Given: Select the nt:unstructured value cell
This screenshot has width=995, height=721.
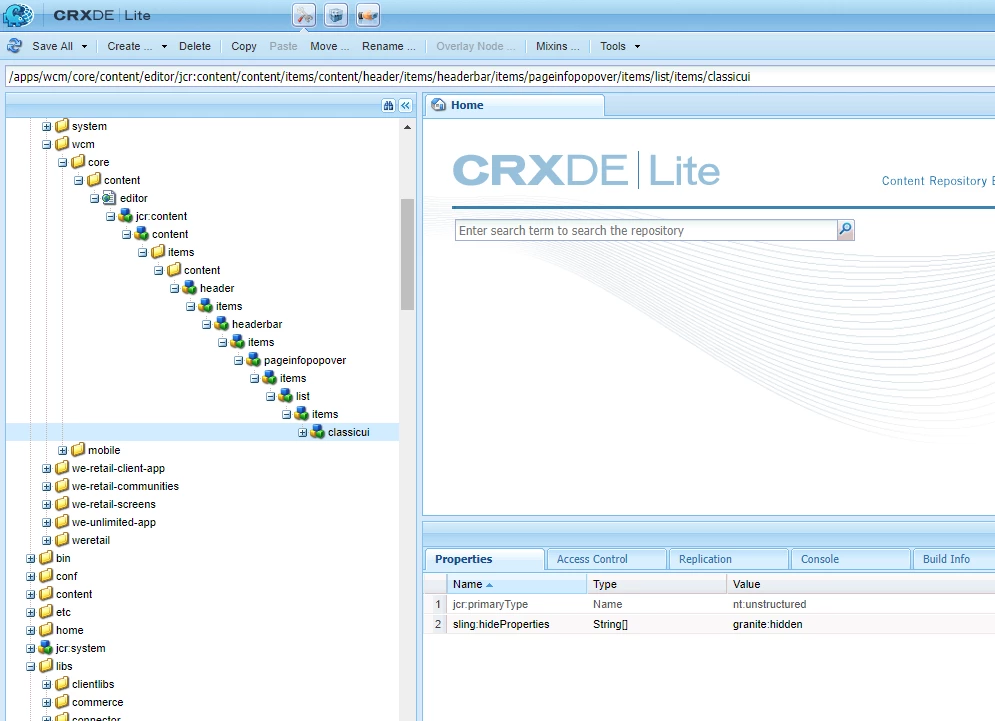Looking at the screenshot, I should [769, 604].
